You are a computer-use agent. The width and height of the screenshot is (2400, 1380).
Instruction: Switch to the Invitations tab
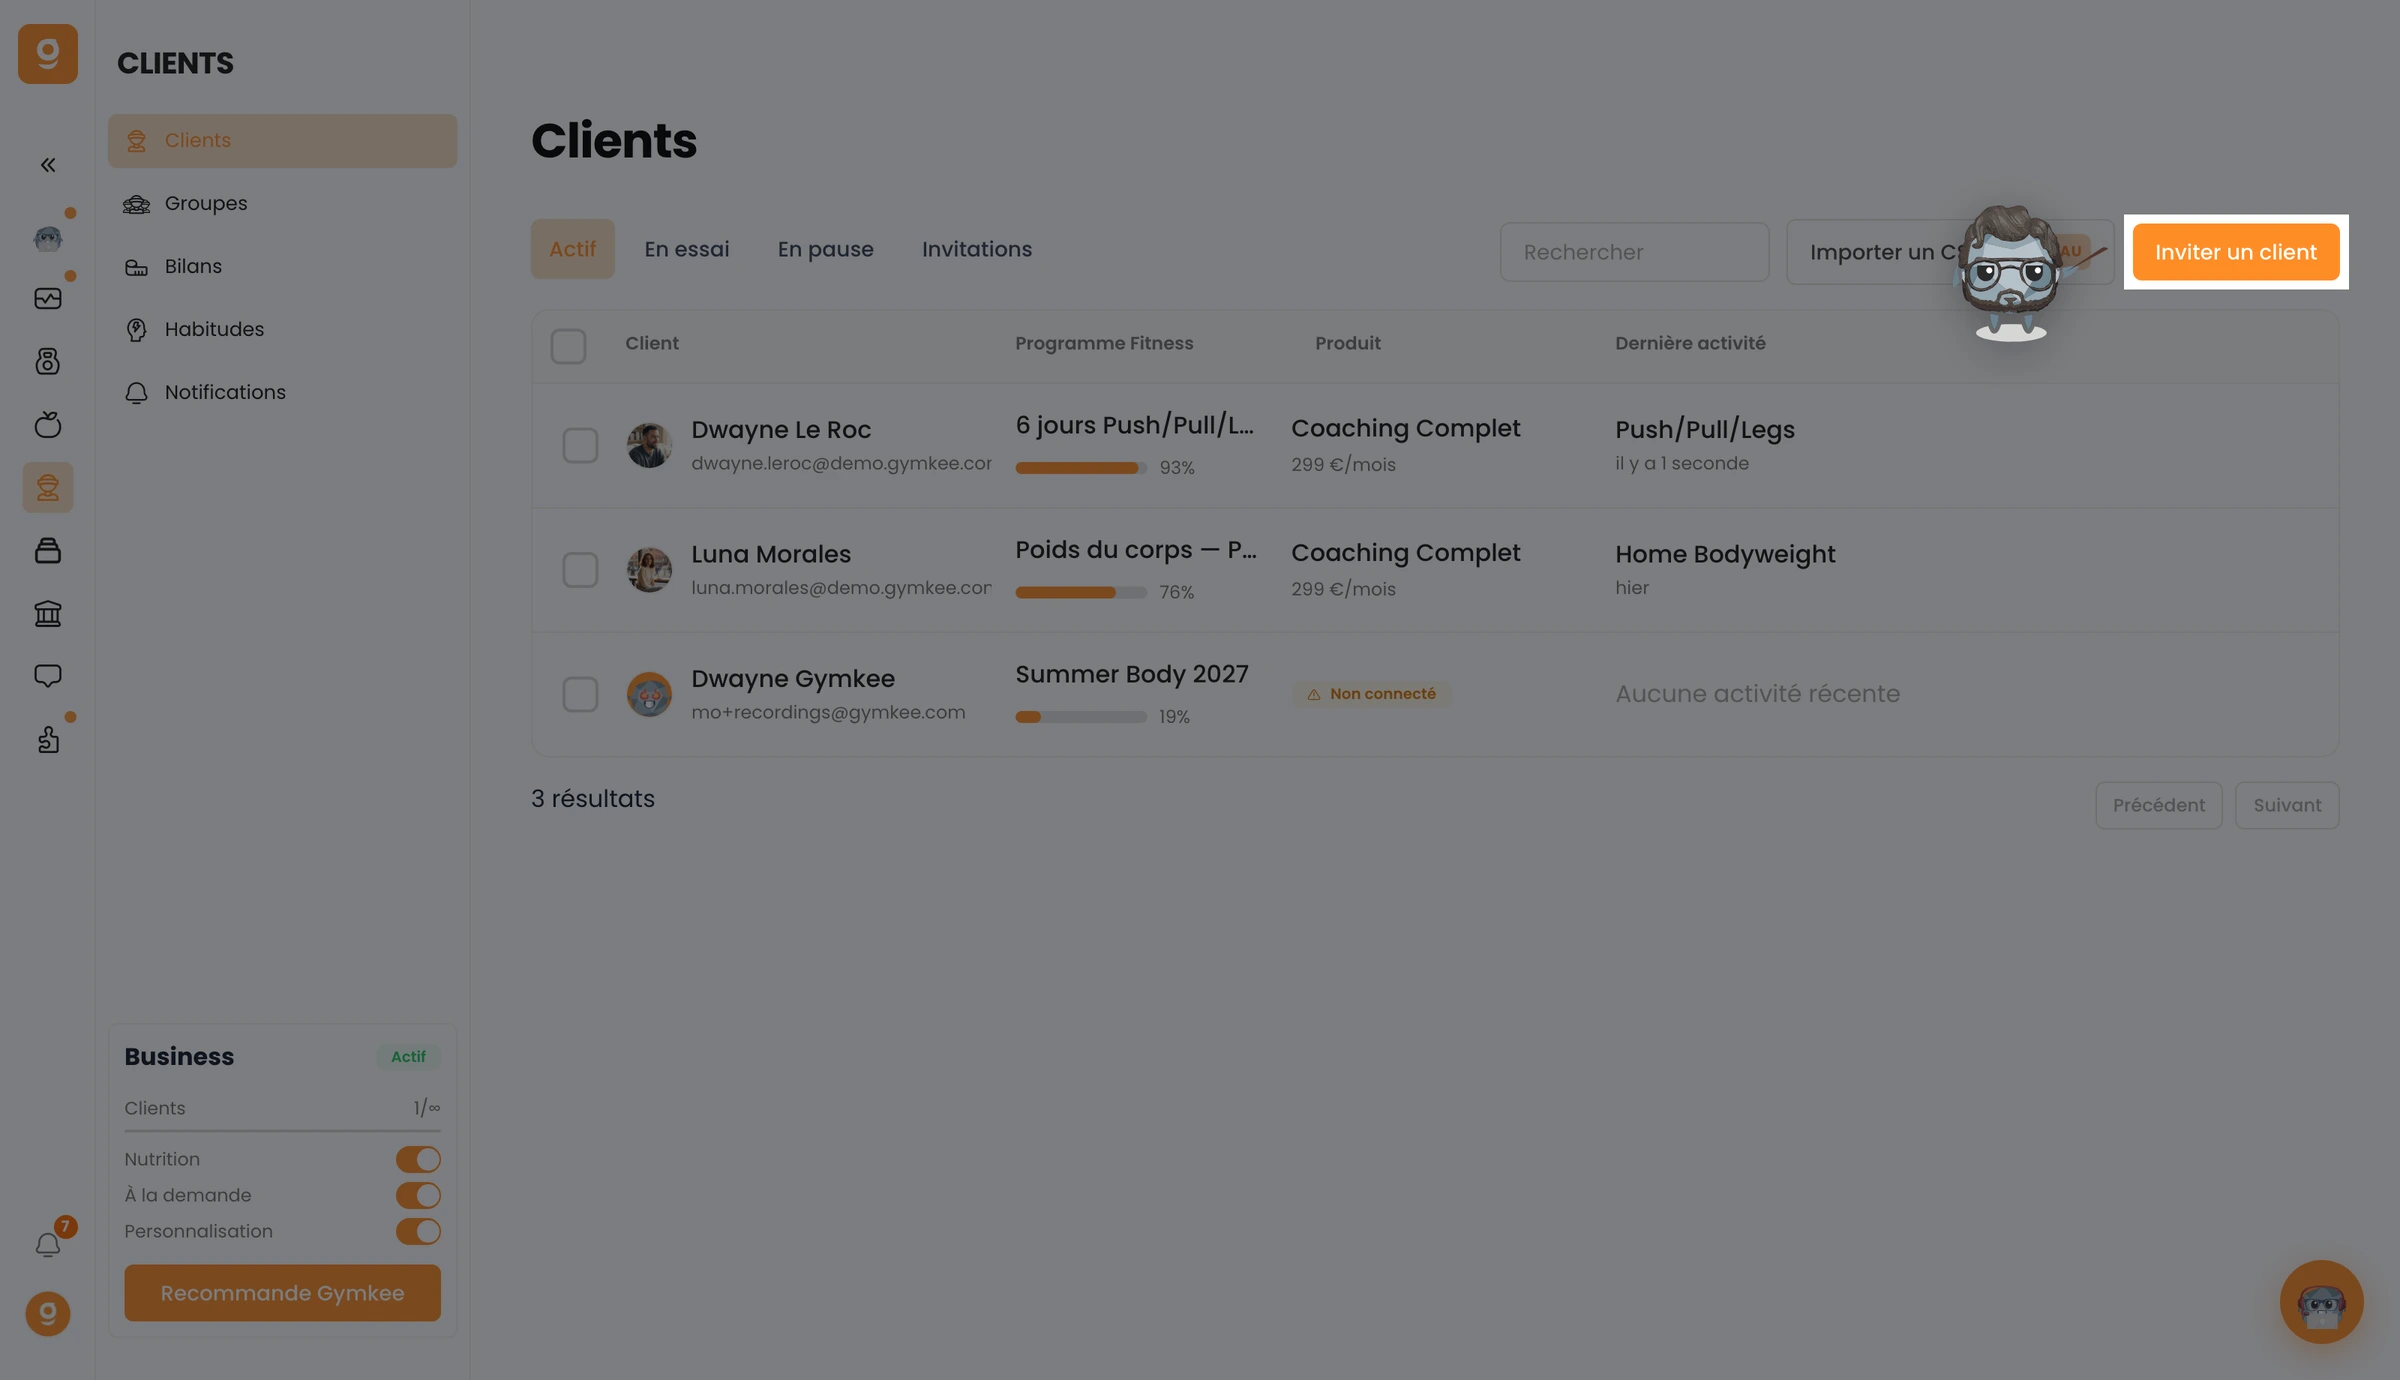[x=977, y=249]
